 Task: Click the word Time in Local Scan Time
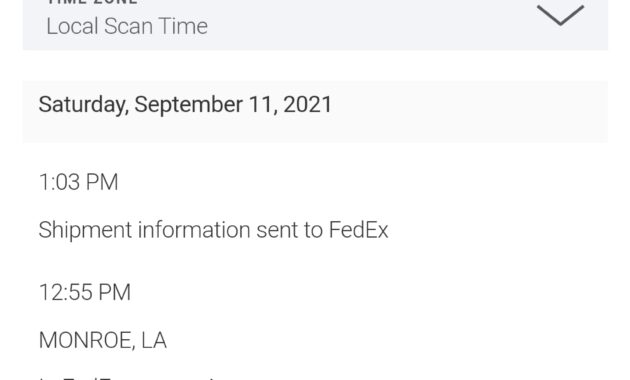click(183, 26)
